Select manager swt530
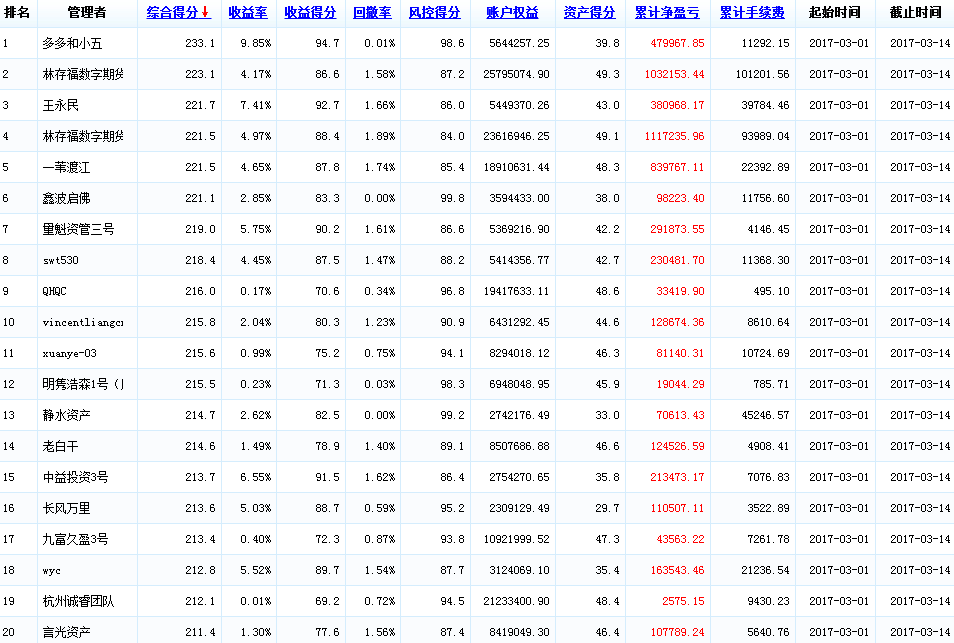Screen dimensions: 954x643 (60, 260)
